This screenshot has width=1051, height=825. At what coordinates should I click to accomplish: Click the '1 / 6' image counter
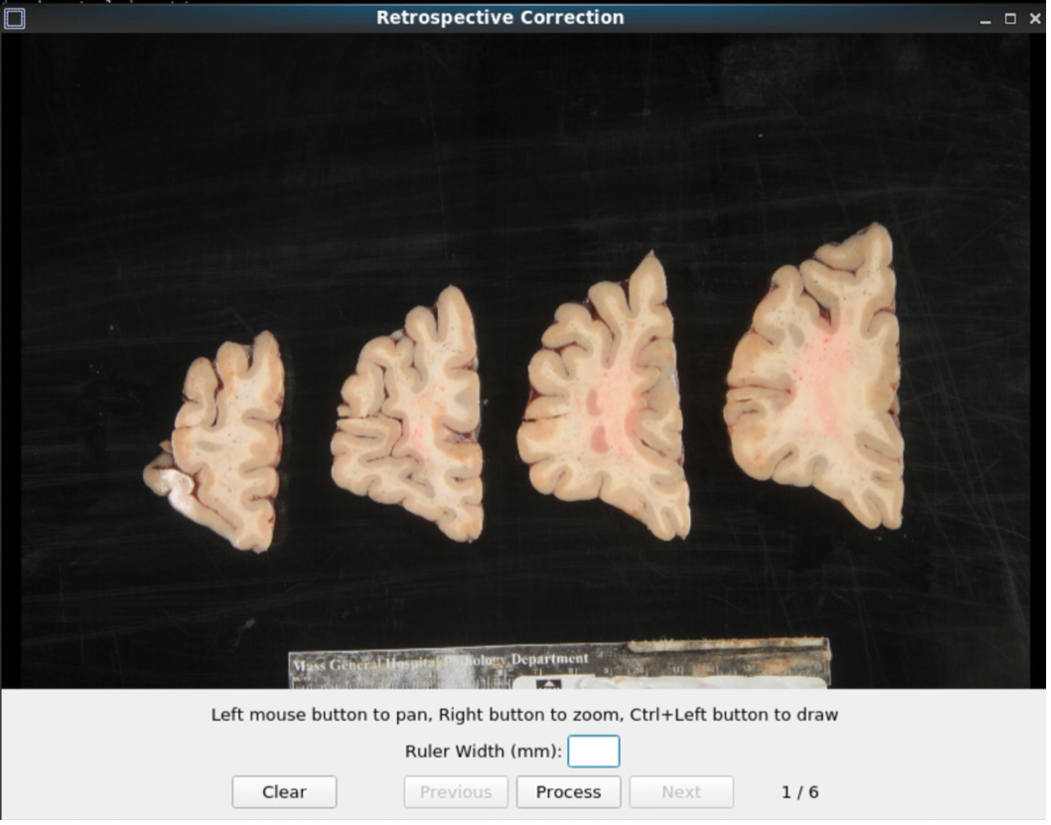pyautogui.click(x=800, y=792)
